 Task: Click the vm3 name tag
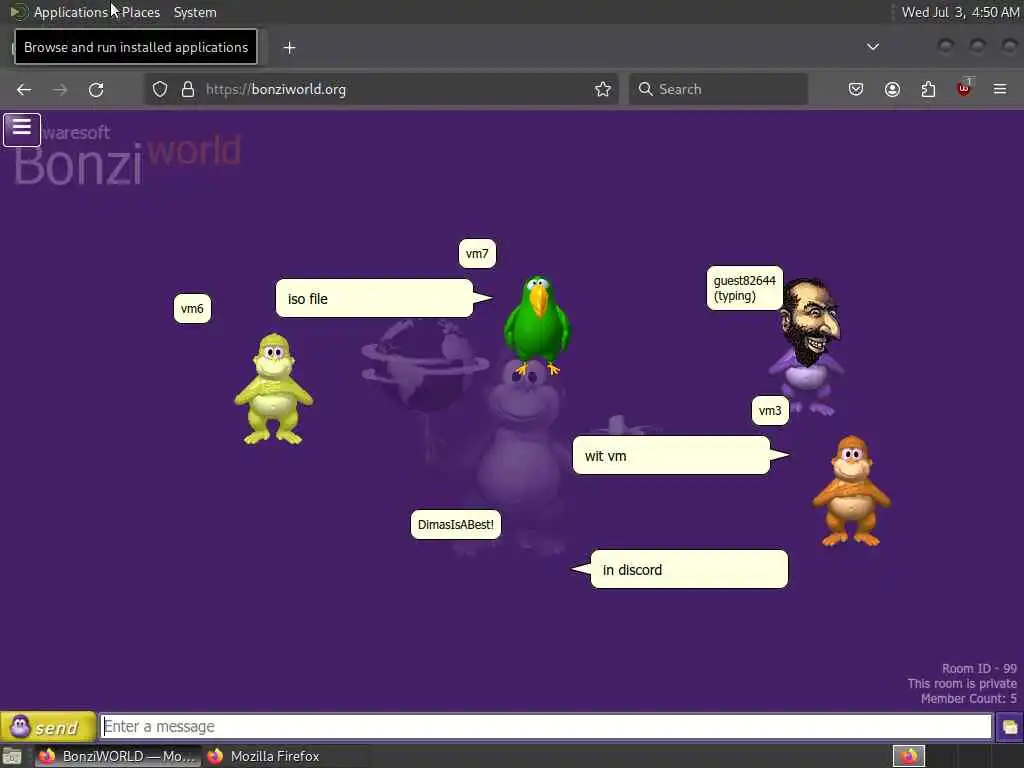coord(770,411)
